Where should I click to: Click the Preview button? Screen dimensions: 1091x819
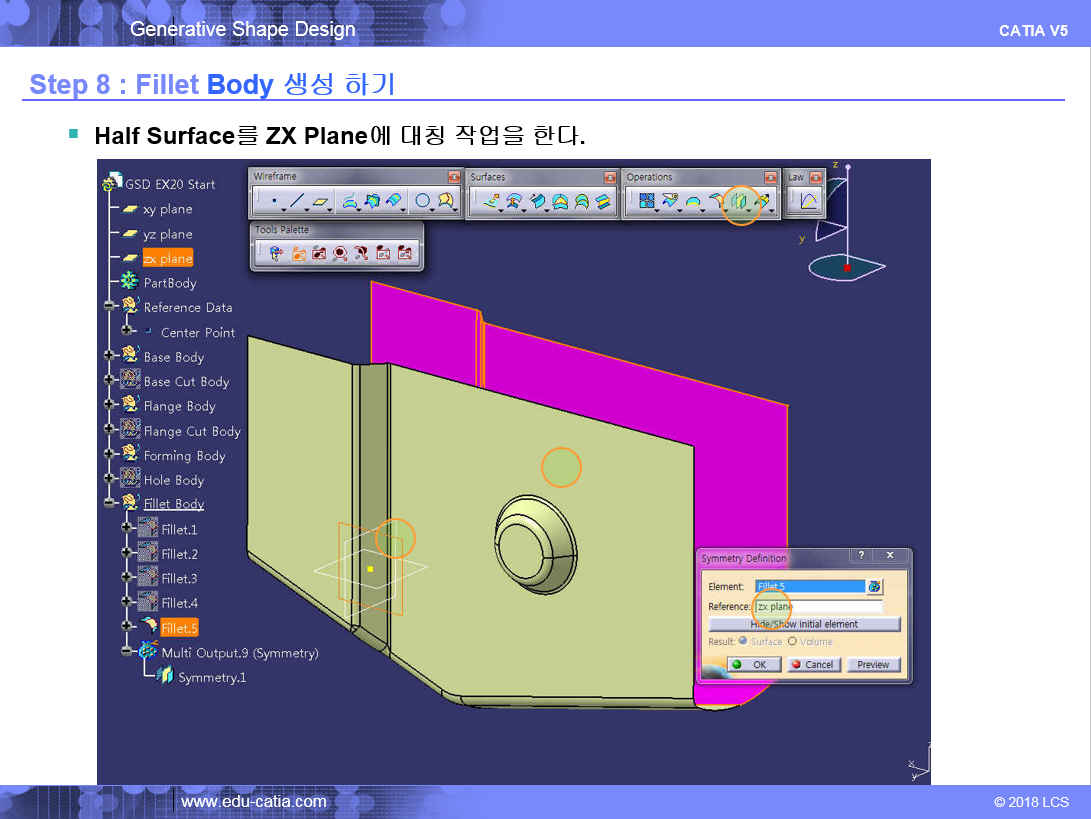(872, 664)
